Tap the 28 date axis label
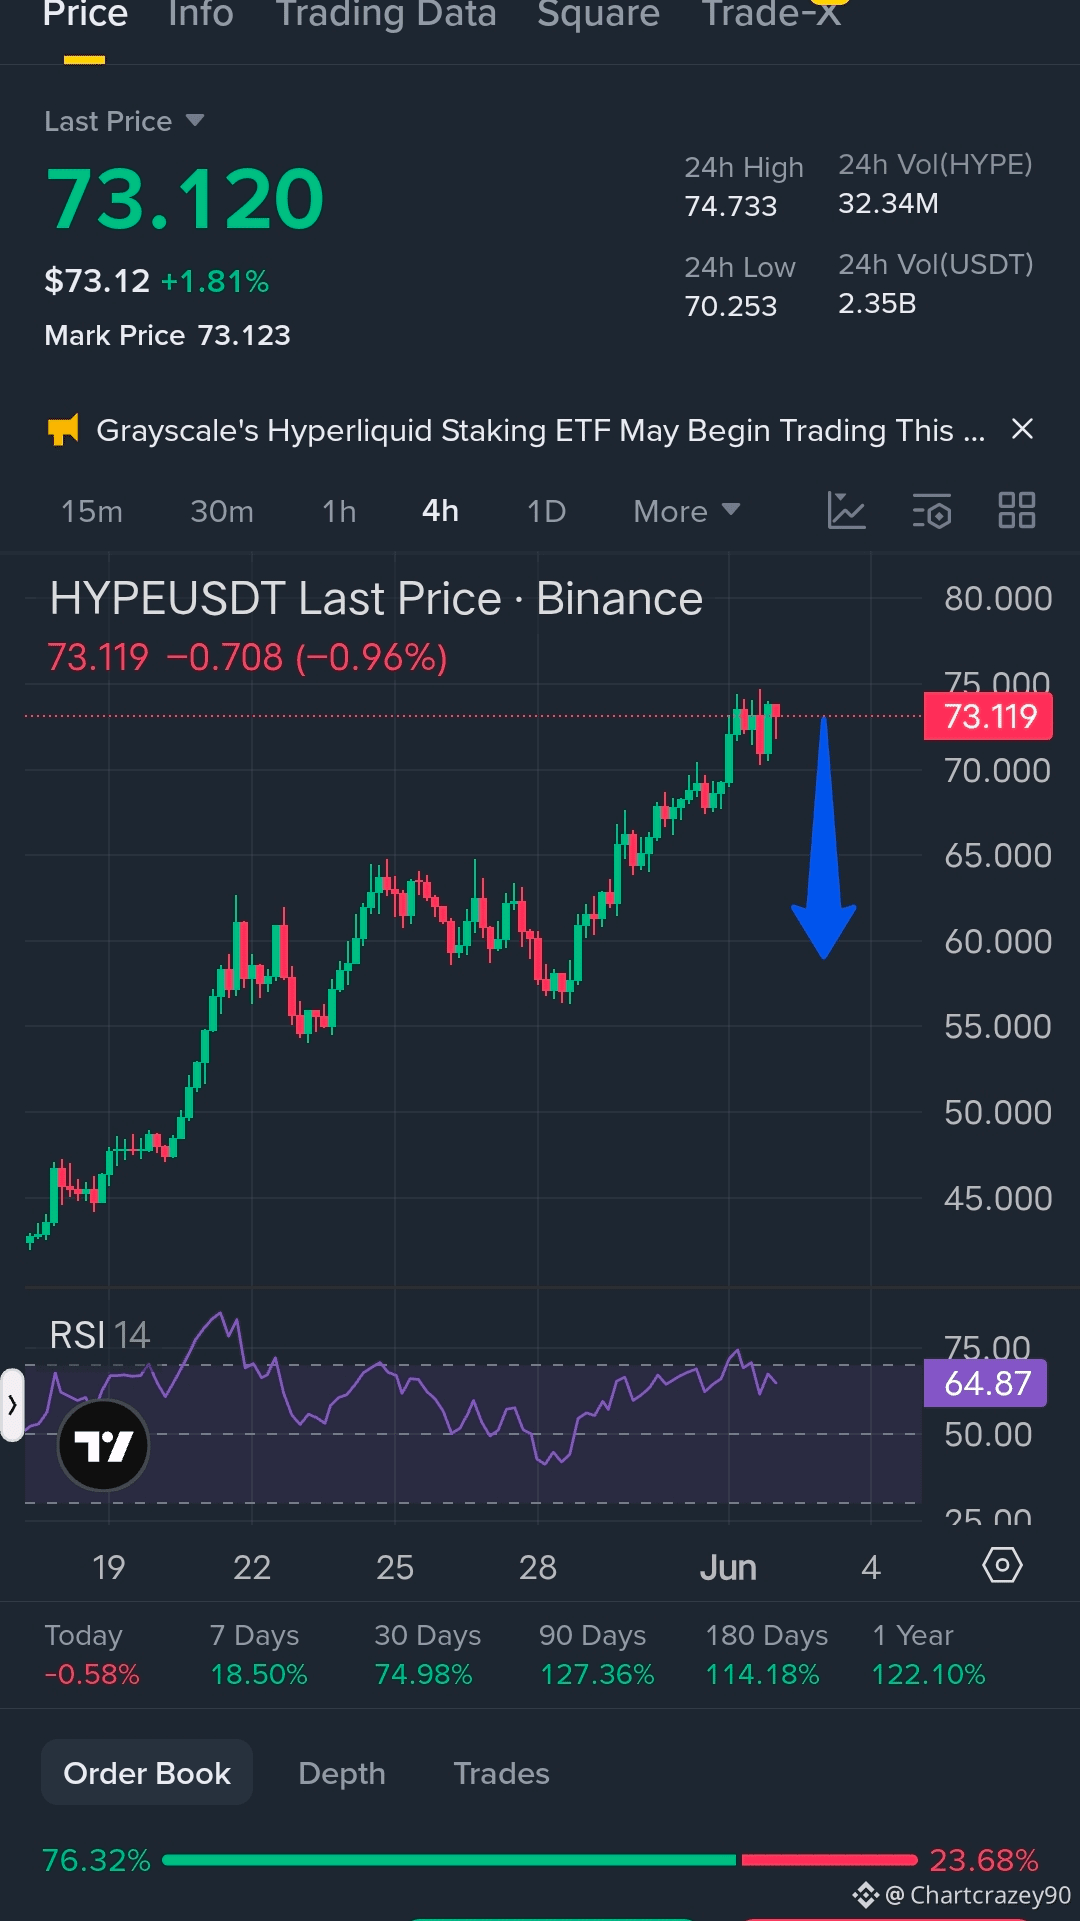The width and height of the screenshot is (1080, 1921). click(x=538, y=1567)
